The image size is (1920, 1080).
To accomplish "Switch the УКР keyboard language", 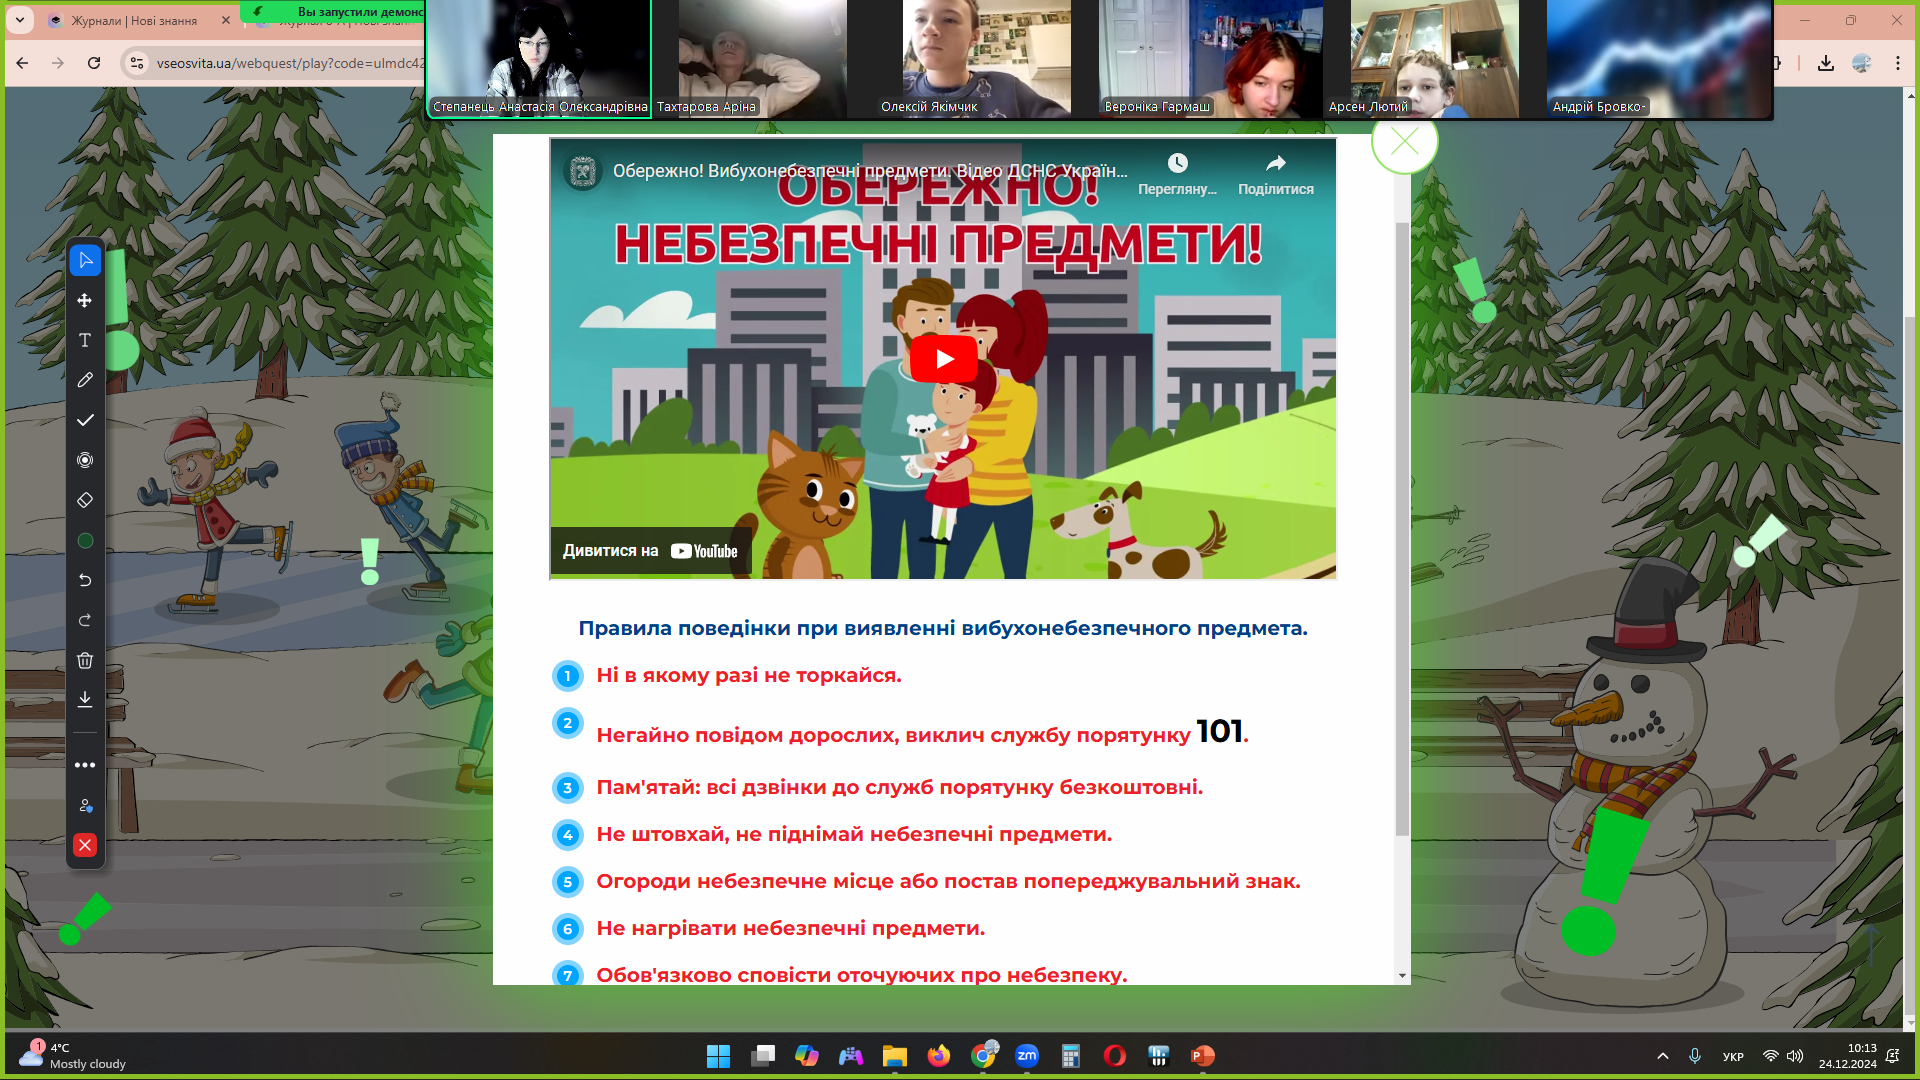I will click(1733, 1057).
